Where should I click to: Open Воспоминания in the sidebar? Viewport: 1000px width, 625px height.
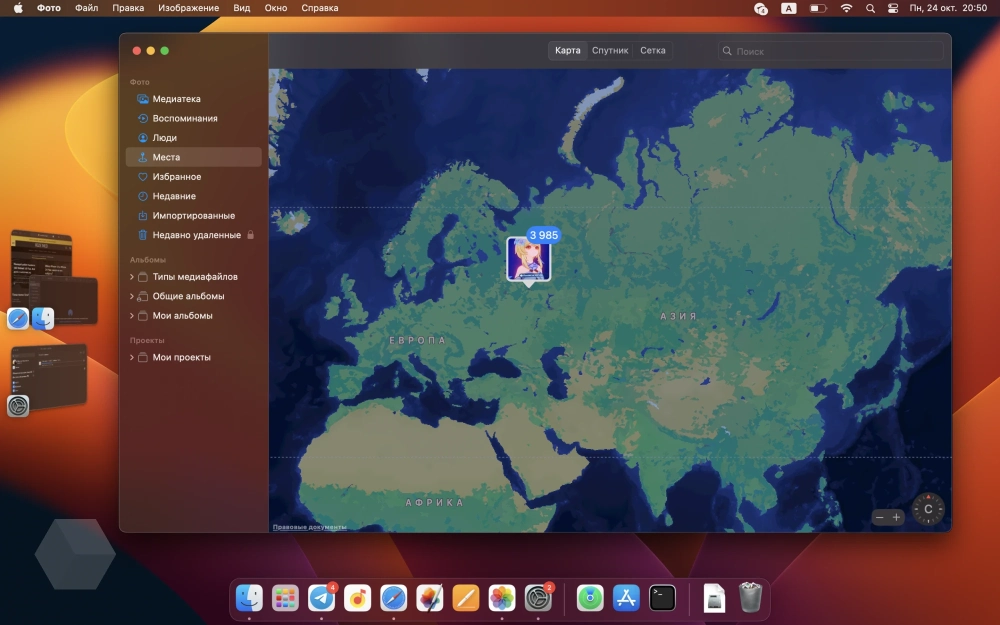pos(184,118)
